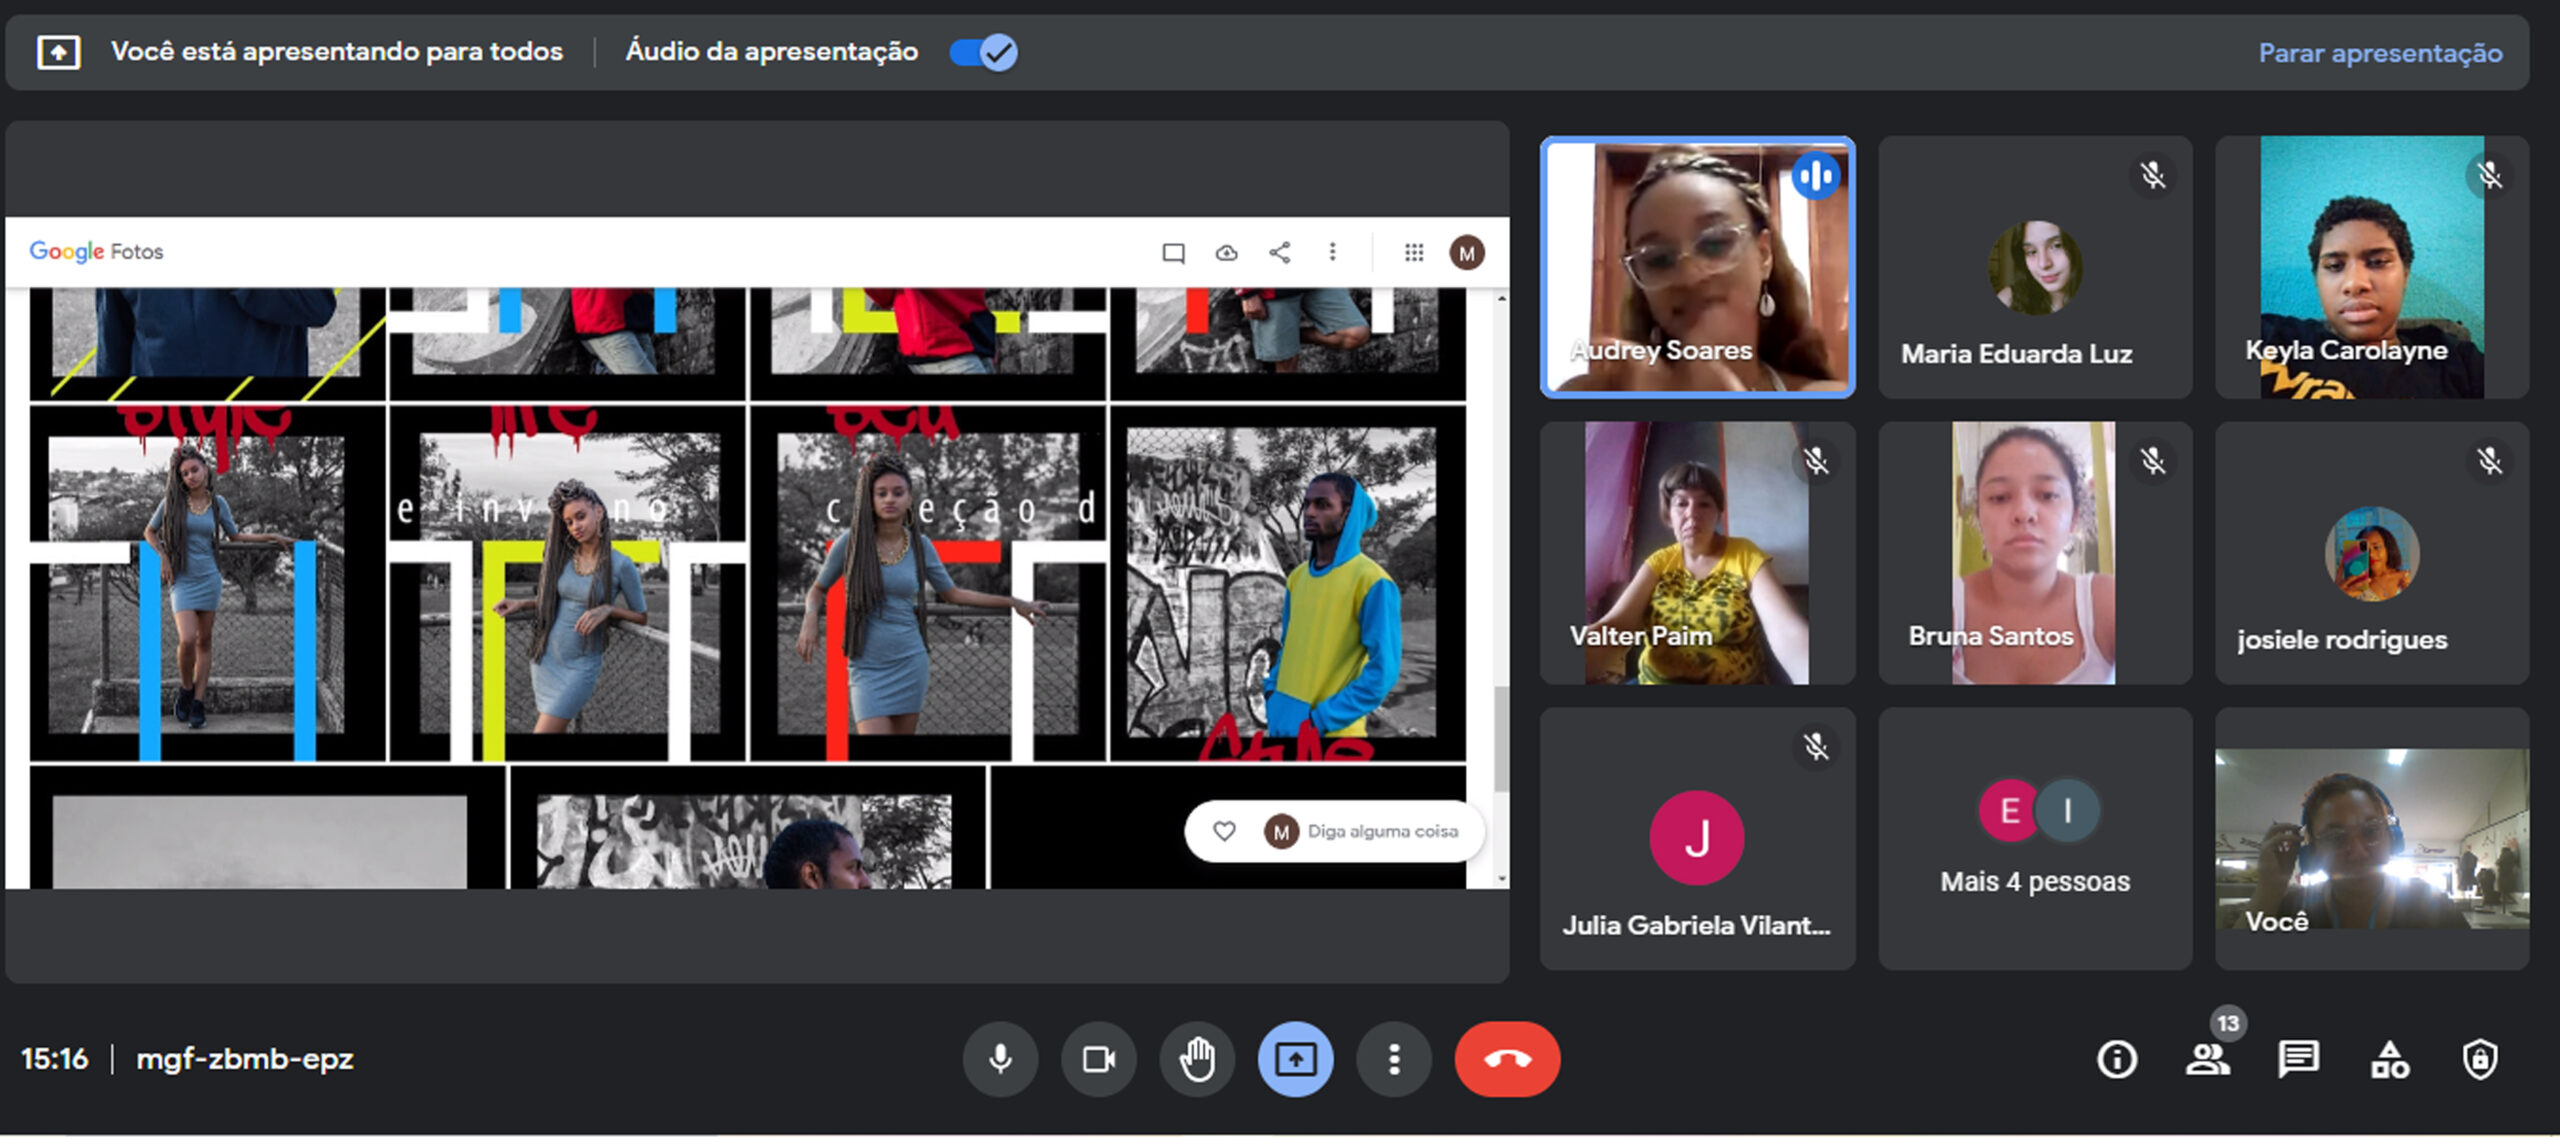Click Diga alguma coisa comment field
This screenshot has height=1137, width=2560.
click(x=1382, y=831)
